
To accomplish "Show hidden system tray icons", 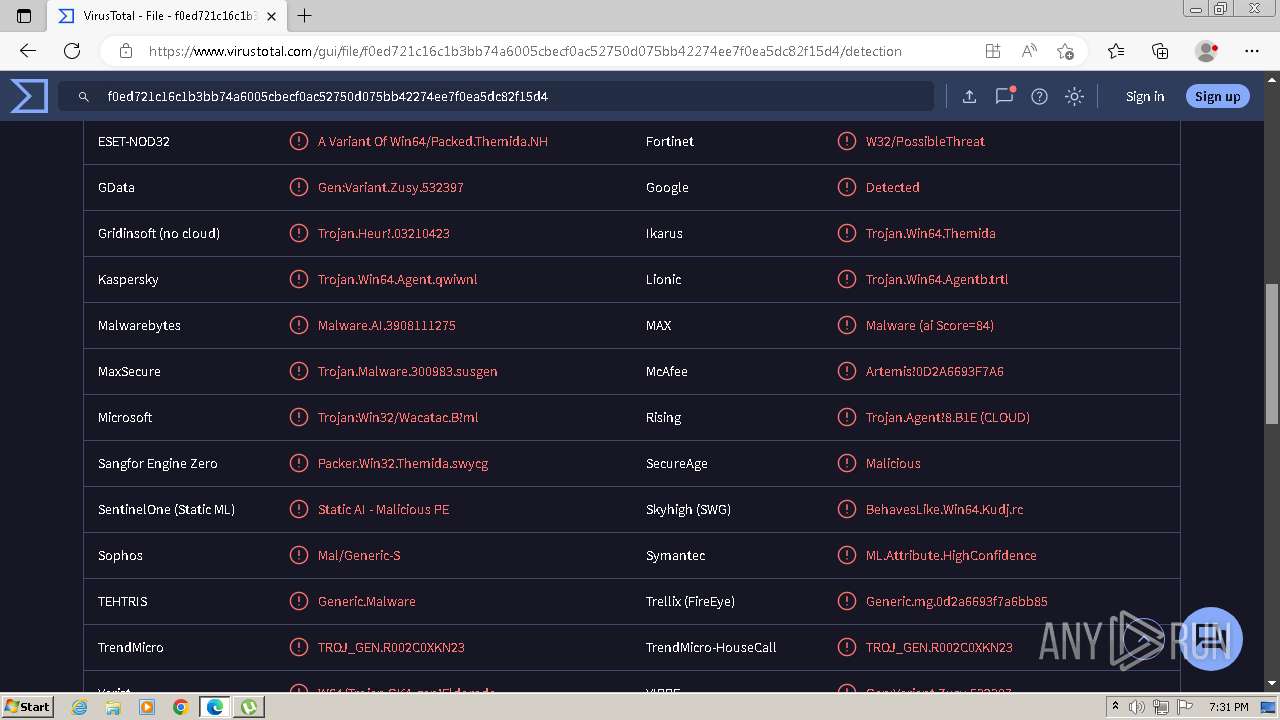I will 1116,707.
